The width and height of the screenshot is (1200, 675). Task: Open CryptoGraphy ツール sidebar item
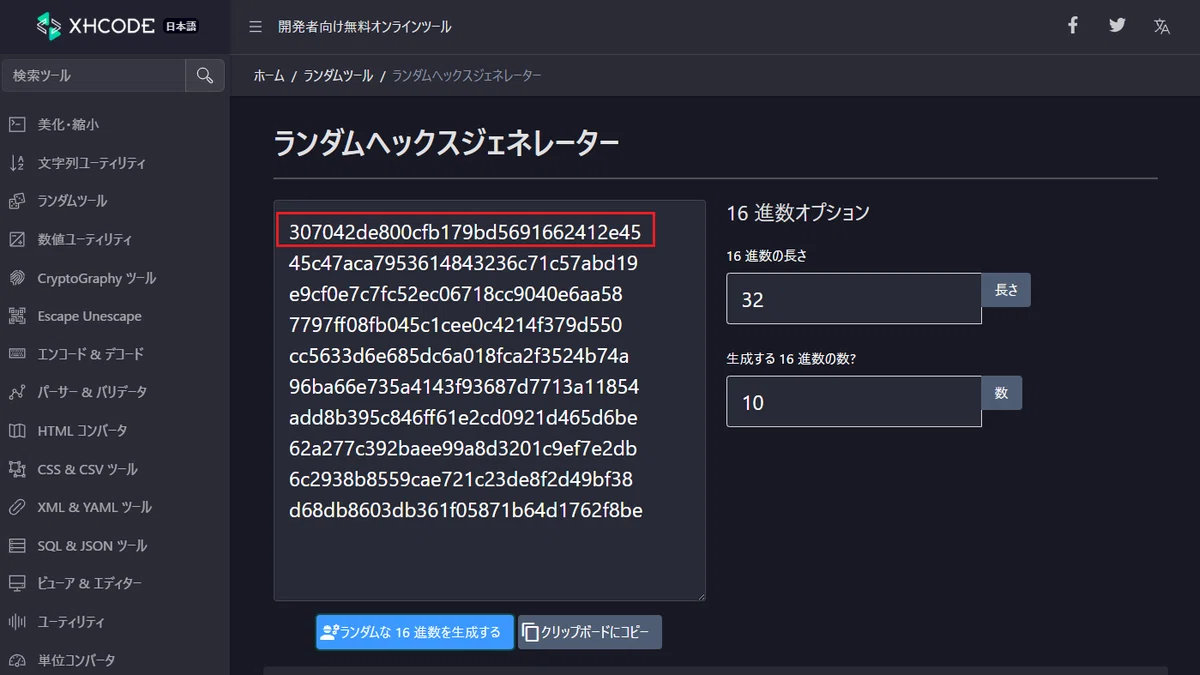tap(83, 278)
